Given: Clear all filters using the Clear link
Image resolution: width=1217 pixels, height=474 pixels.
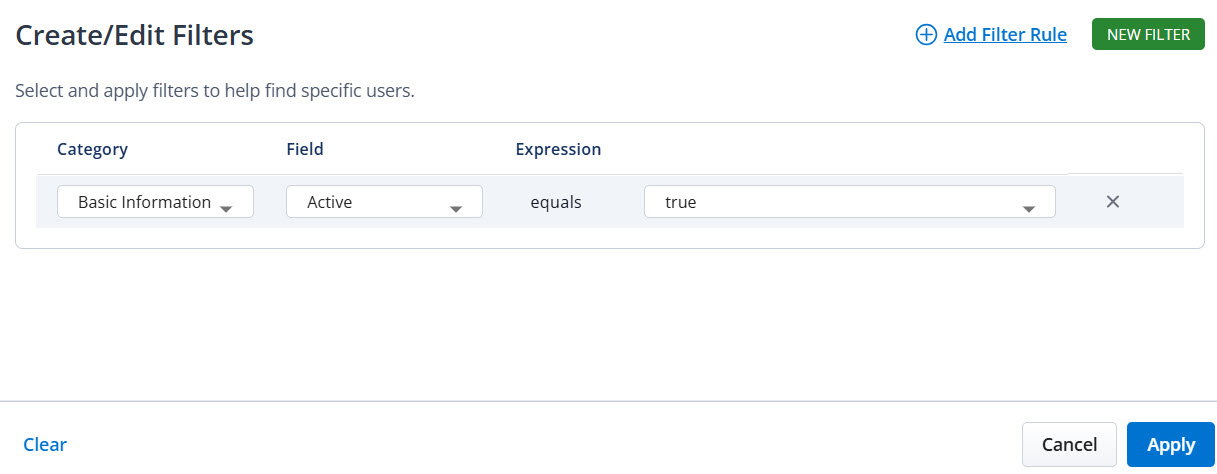Looking at the screenshot, I should (x=45, y=445).
